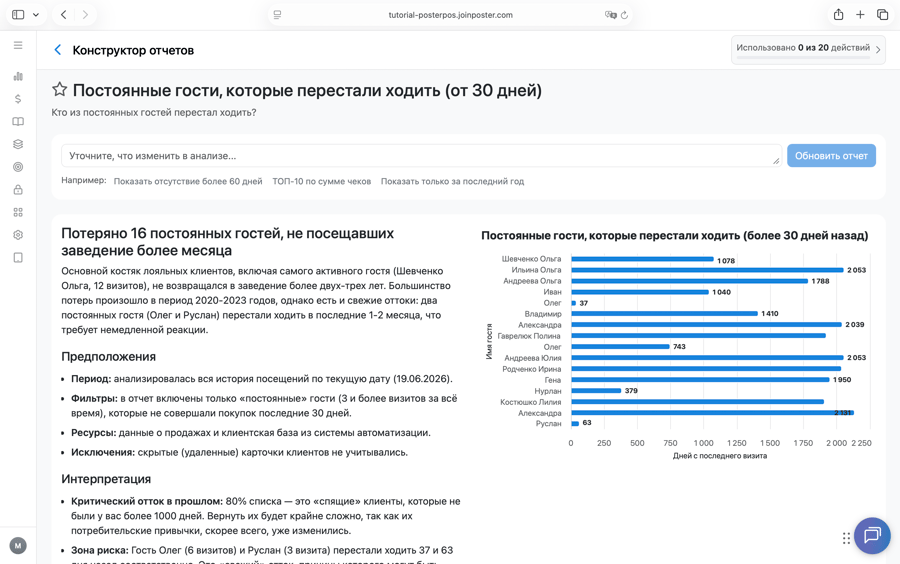Screen dimensions: 900x564
Task: Choose suggestion 'ТОП-10 по сумме чеков'
Action: [321, 181]
